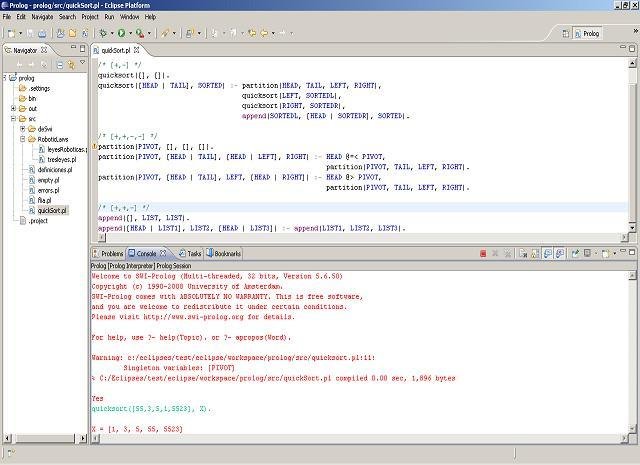Open the File menu
The width and height of the screenshot is (640, 465).
click(7, 17)
